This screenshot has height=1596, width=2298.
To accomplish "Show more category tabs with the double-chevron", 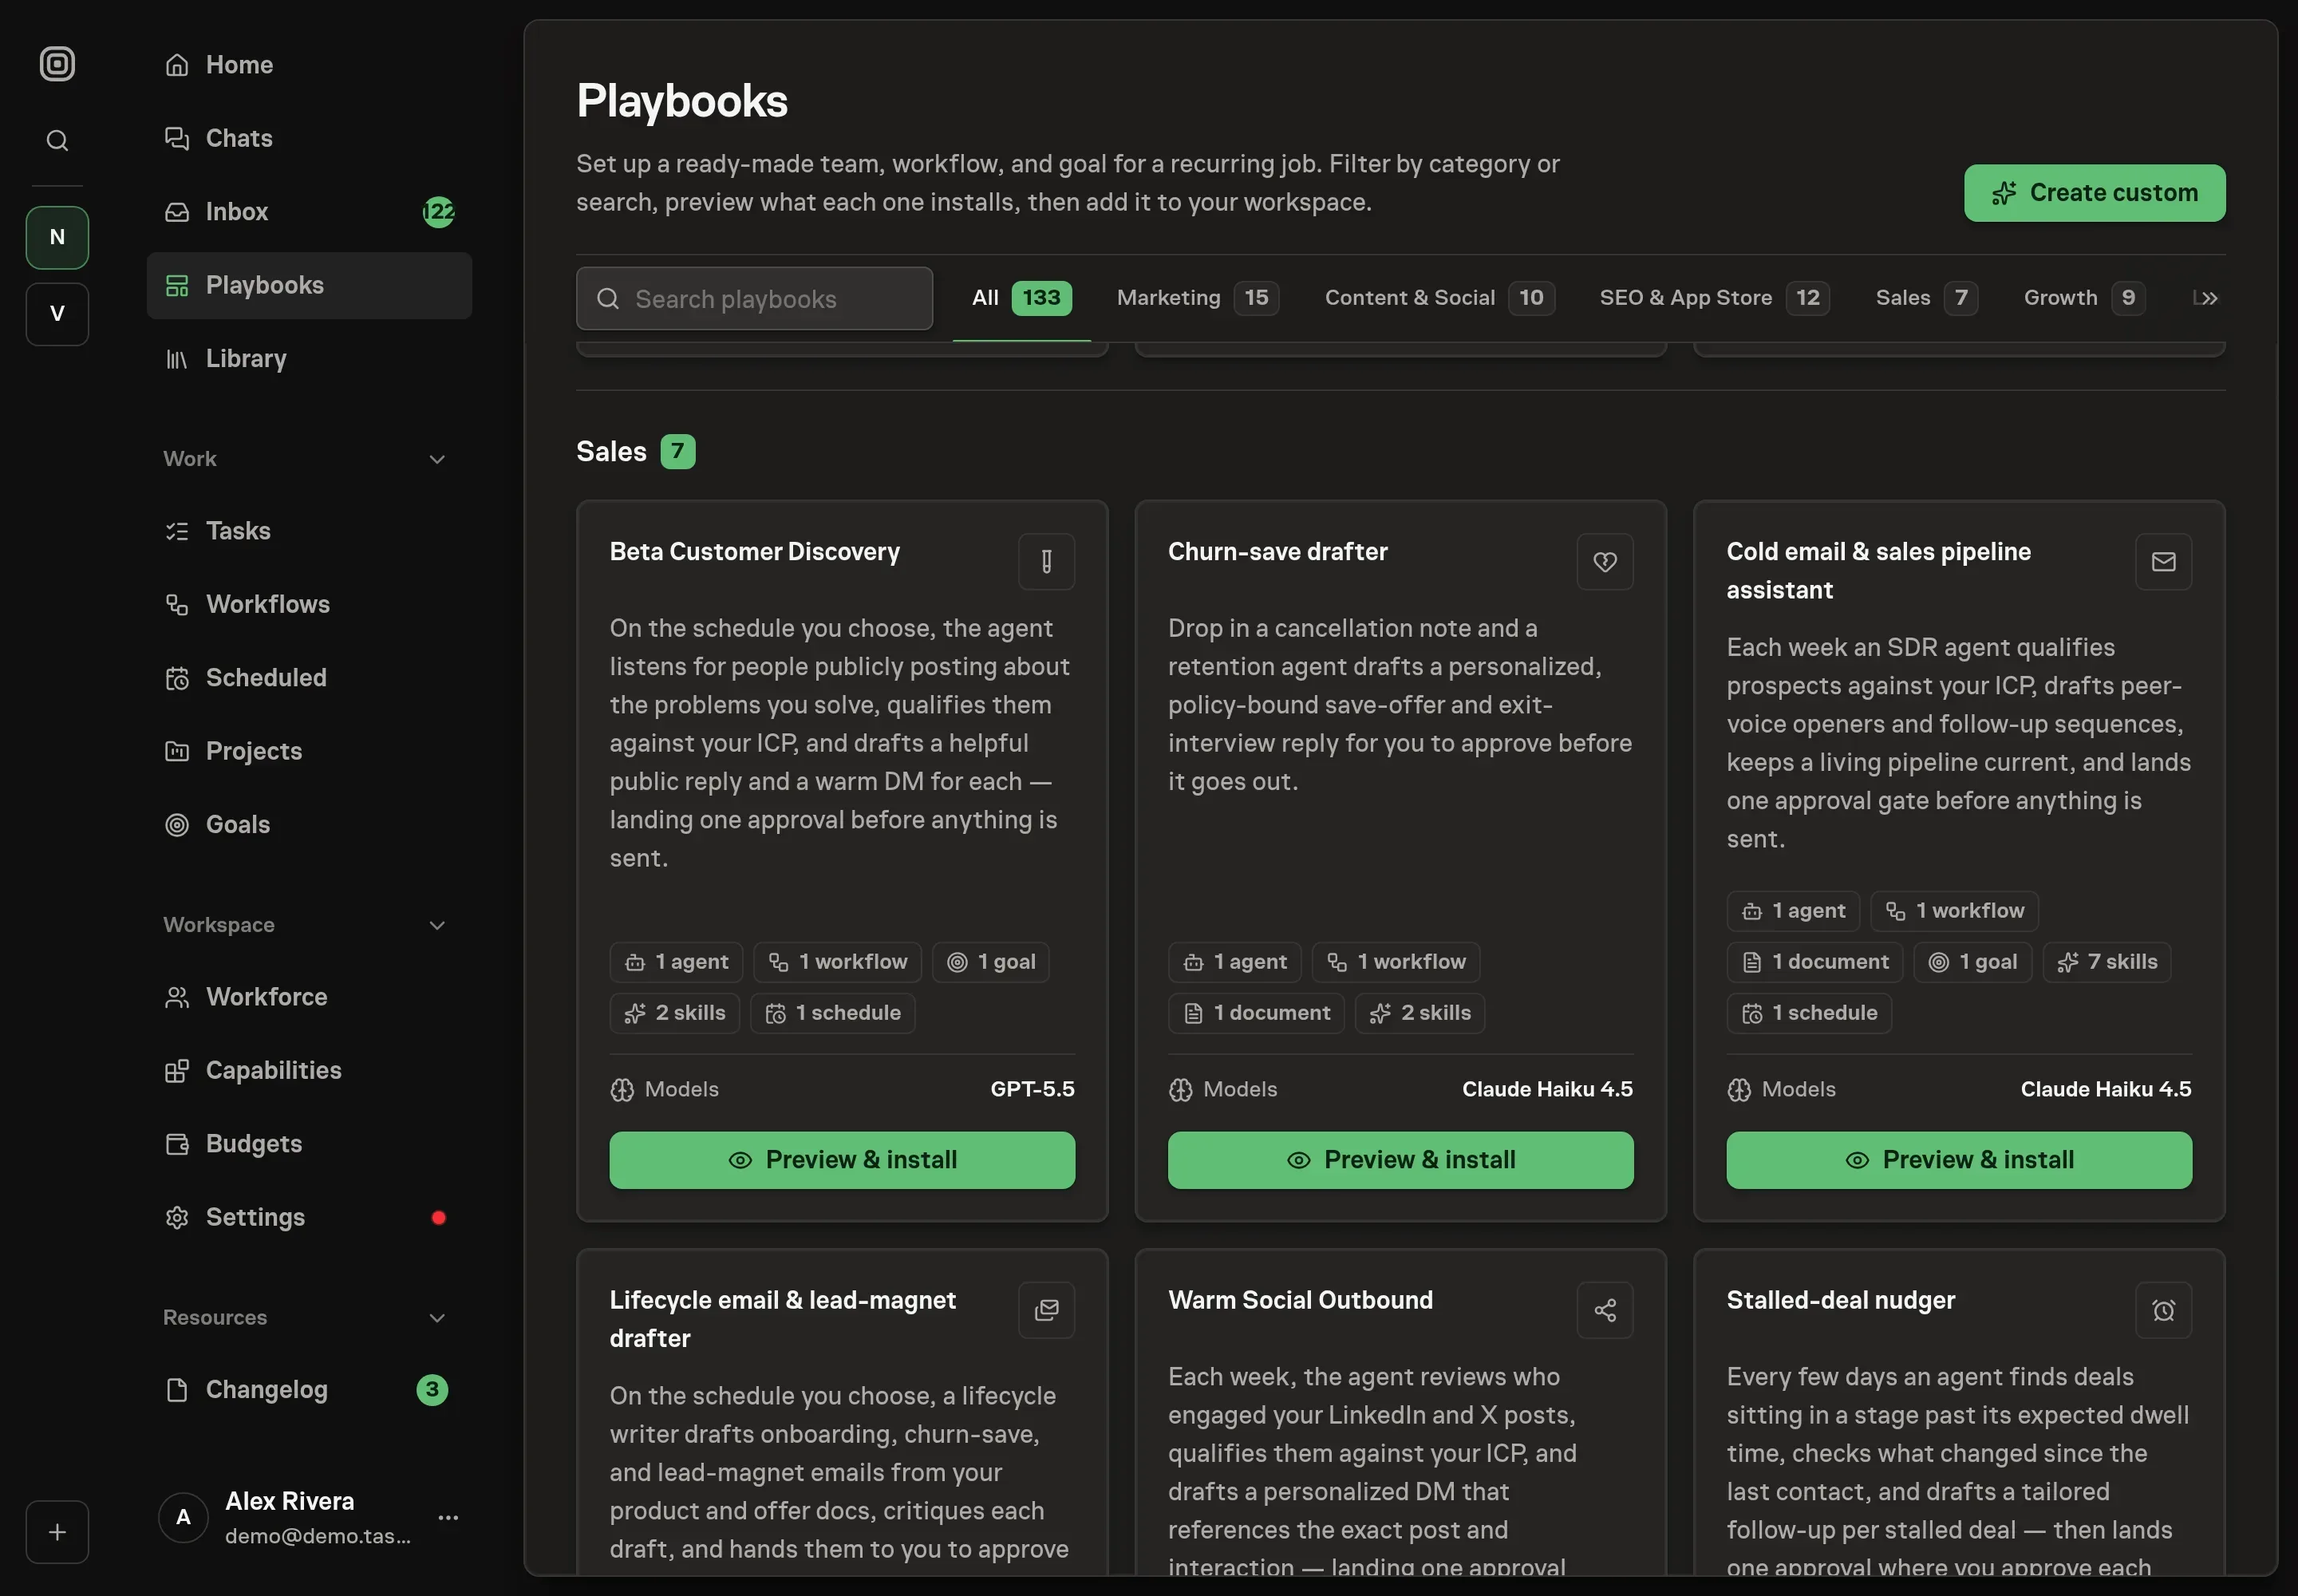I will (x=2209, y=298).
